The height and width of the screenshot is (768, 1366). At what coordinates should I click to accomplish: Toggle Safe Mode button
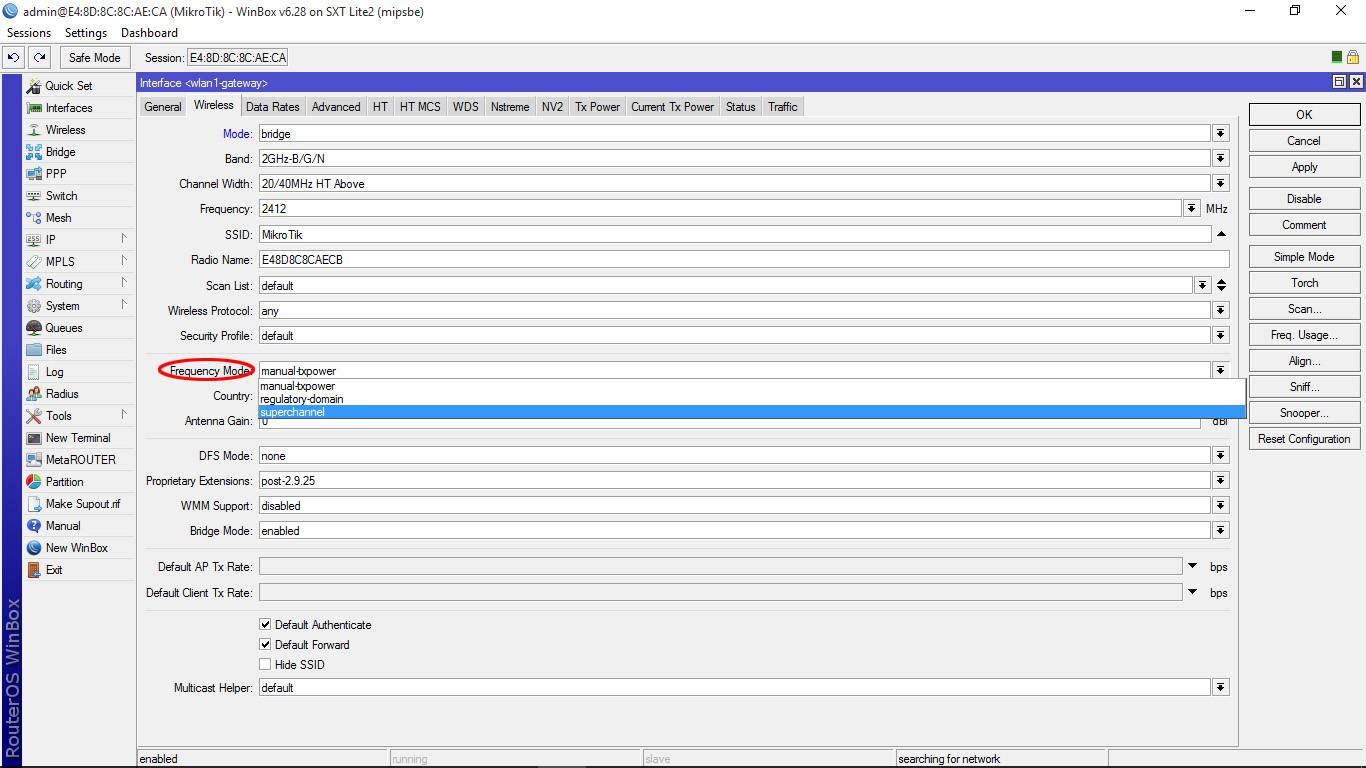(x=95, y=58)
